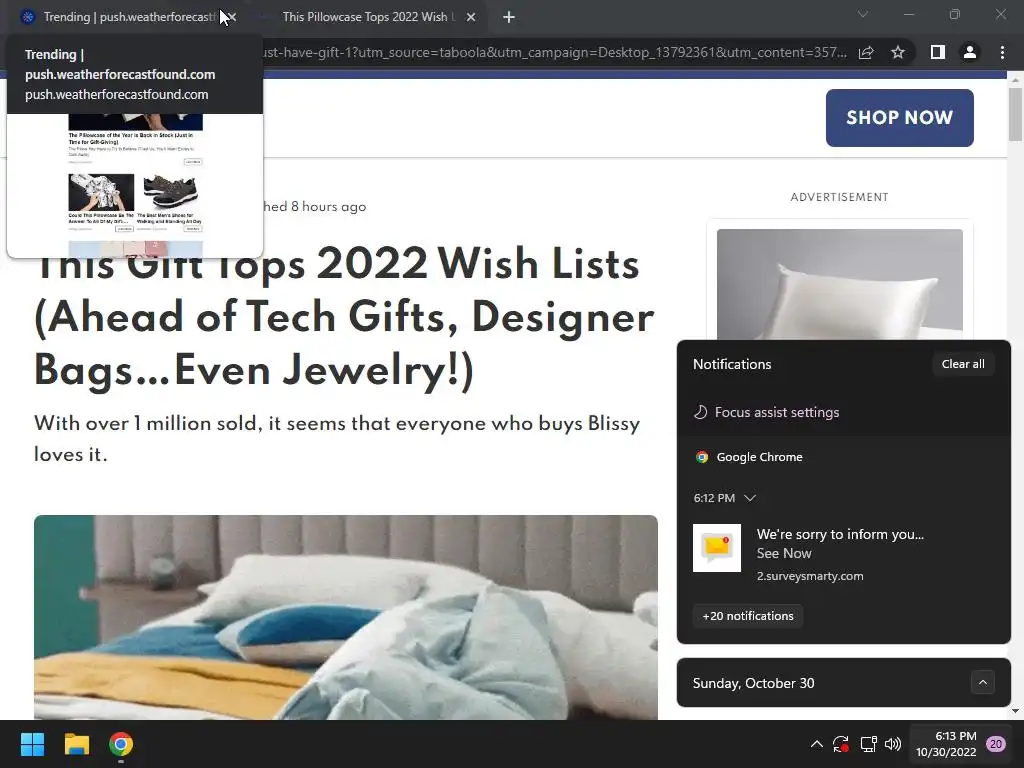Screen dimensions: 1024x768
Task: Click the Focus assist moon icon
Action: [701, 412]
